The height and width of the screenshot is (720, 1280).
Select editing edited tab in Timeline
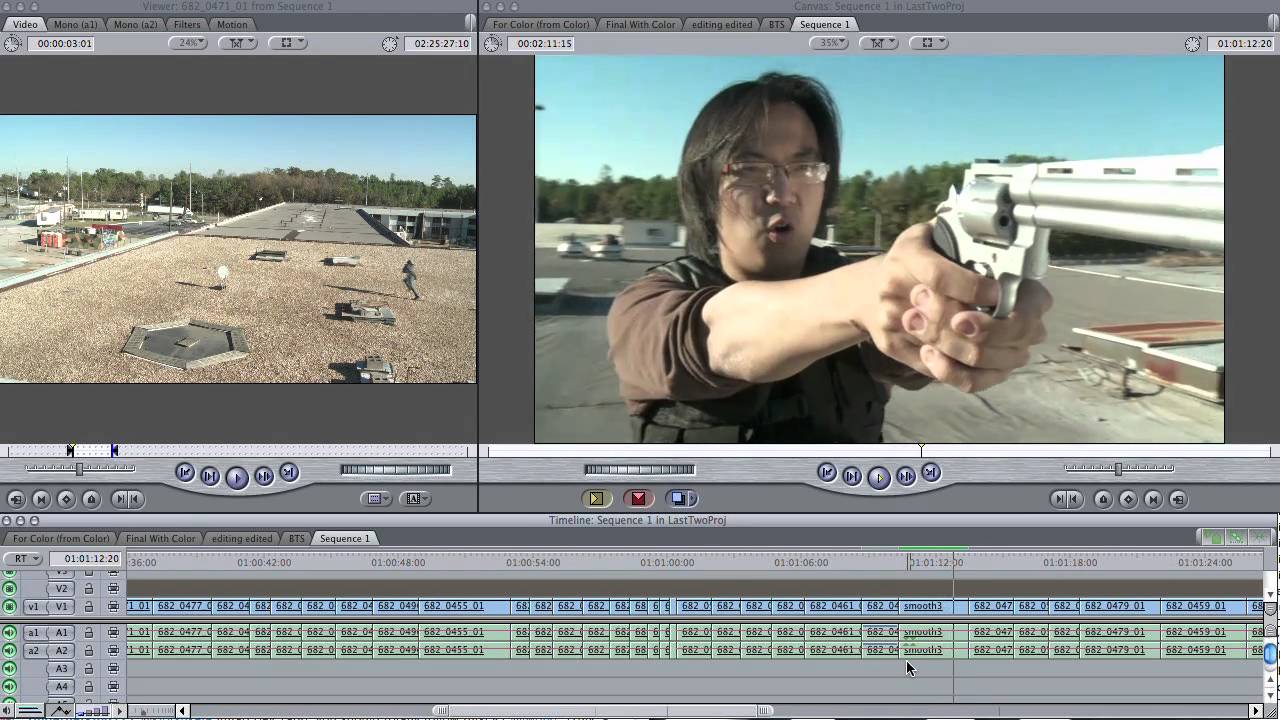click(242, 538)
